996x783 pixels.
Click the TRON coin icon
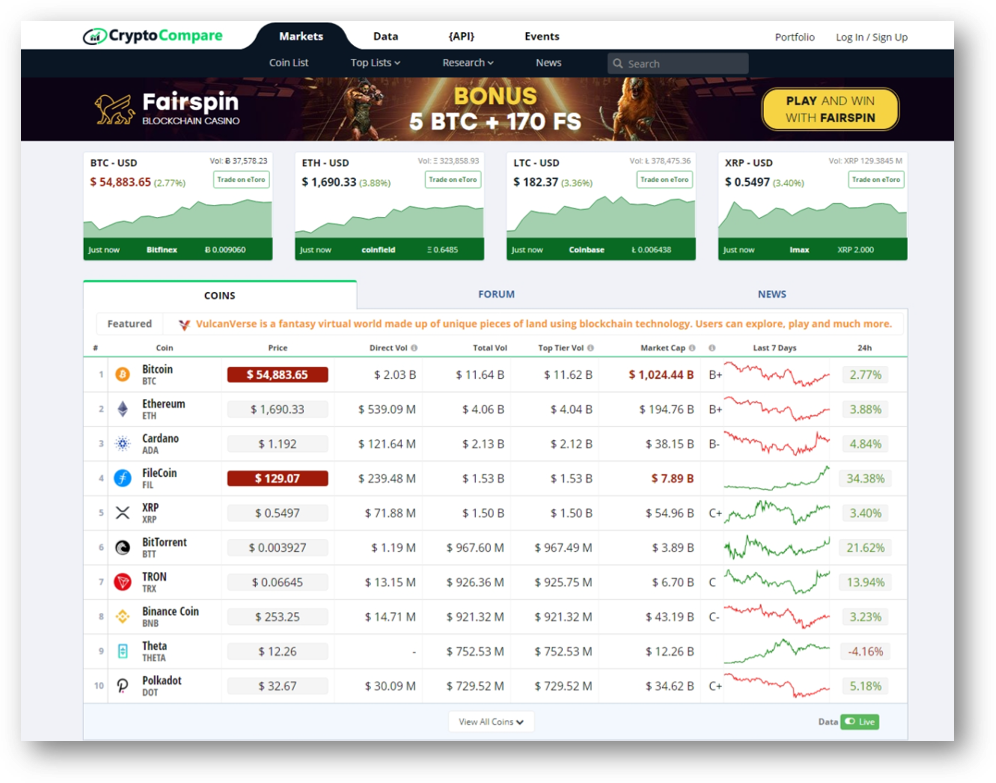pyautogui.click(x=123, y=582)
